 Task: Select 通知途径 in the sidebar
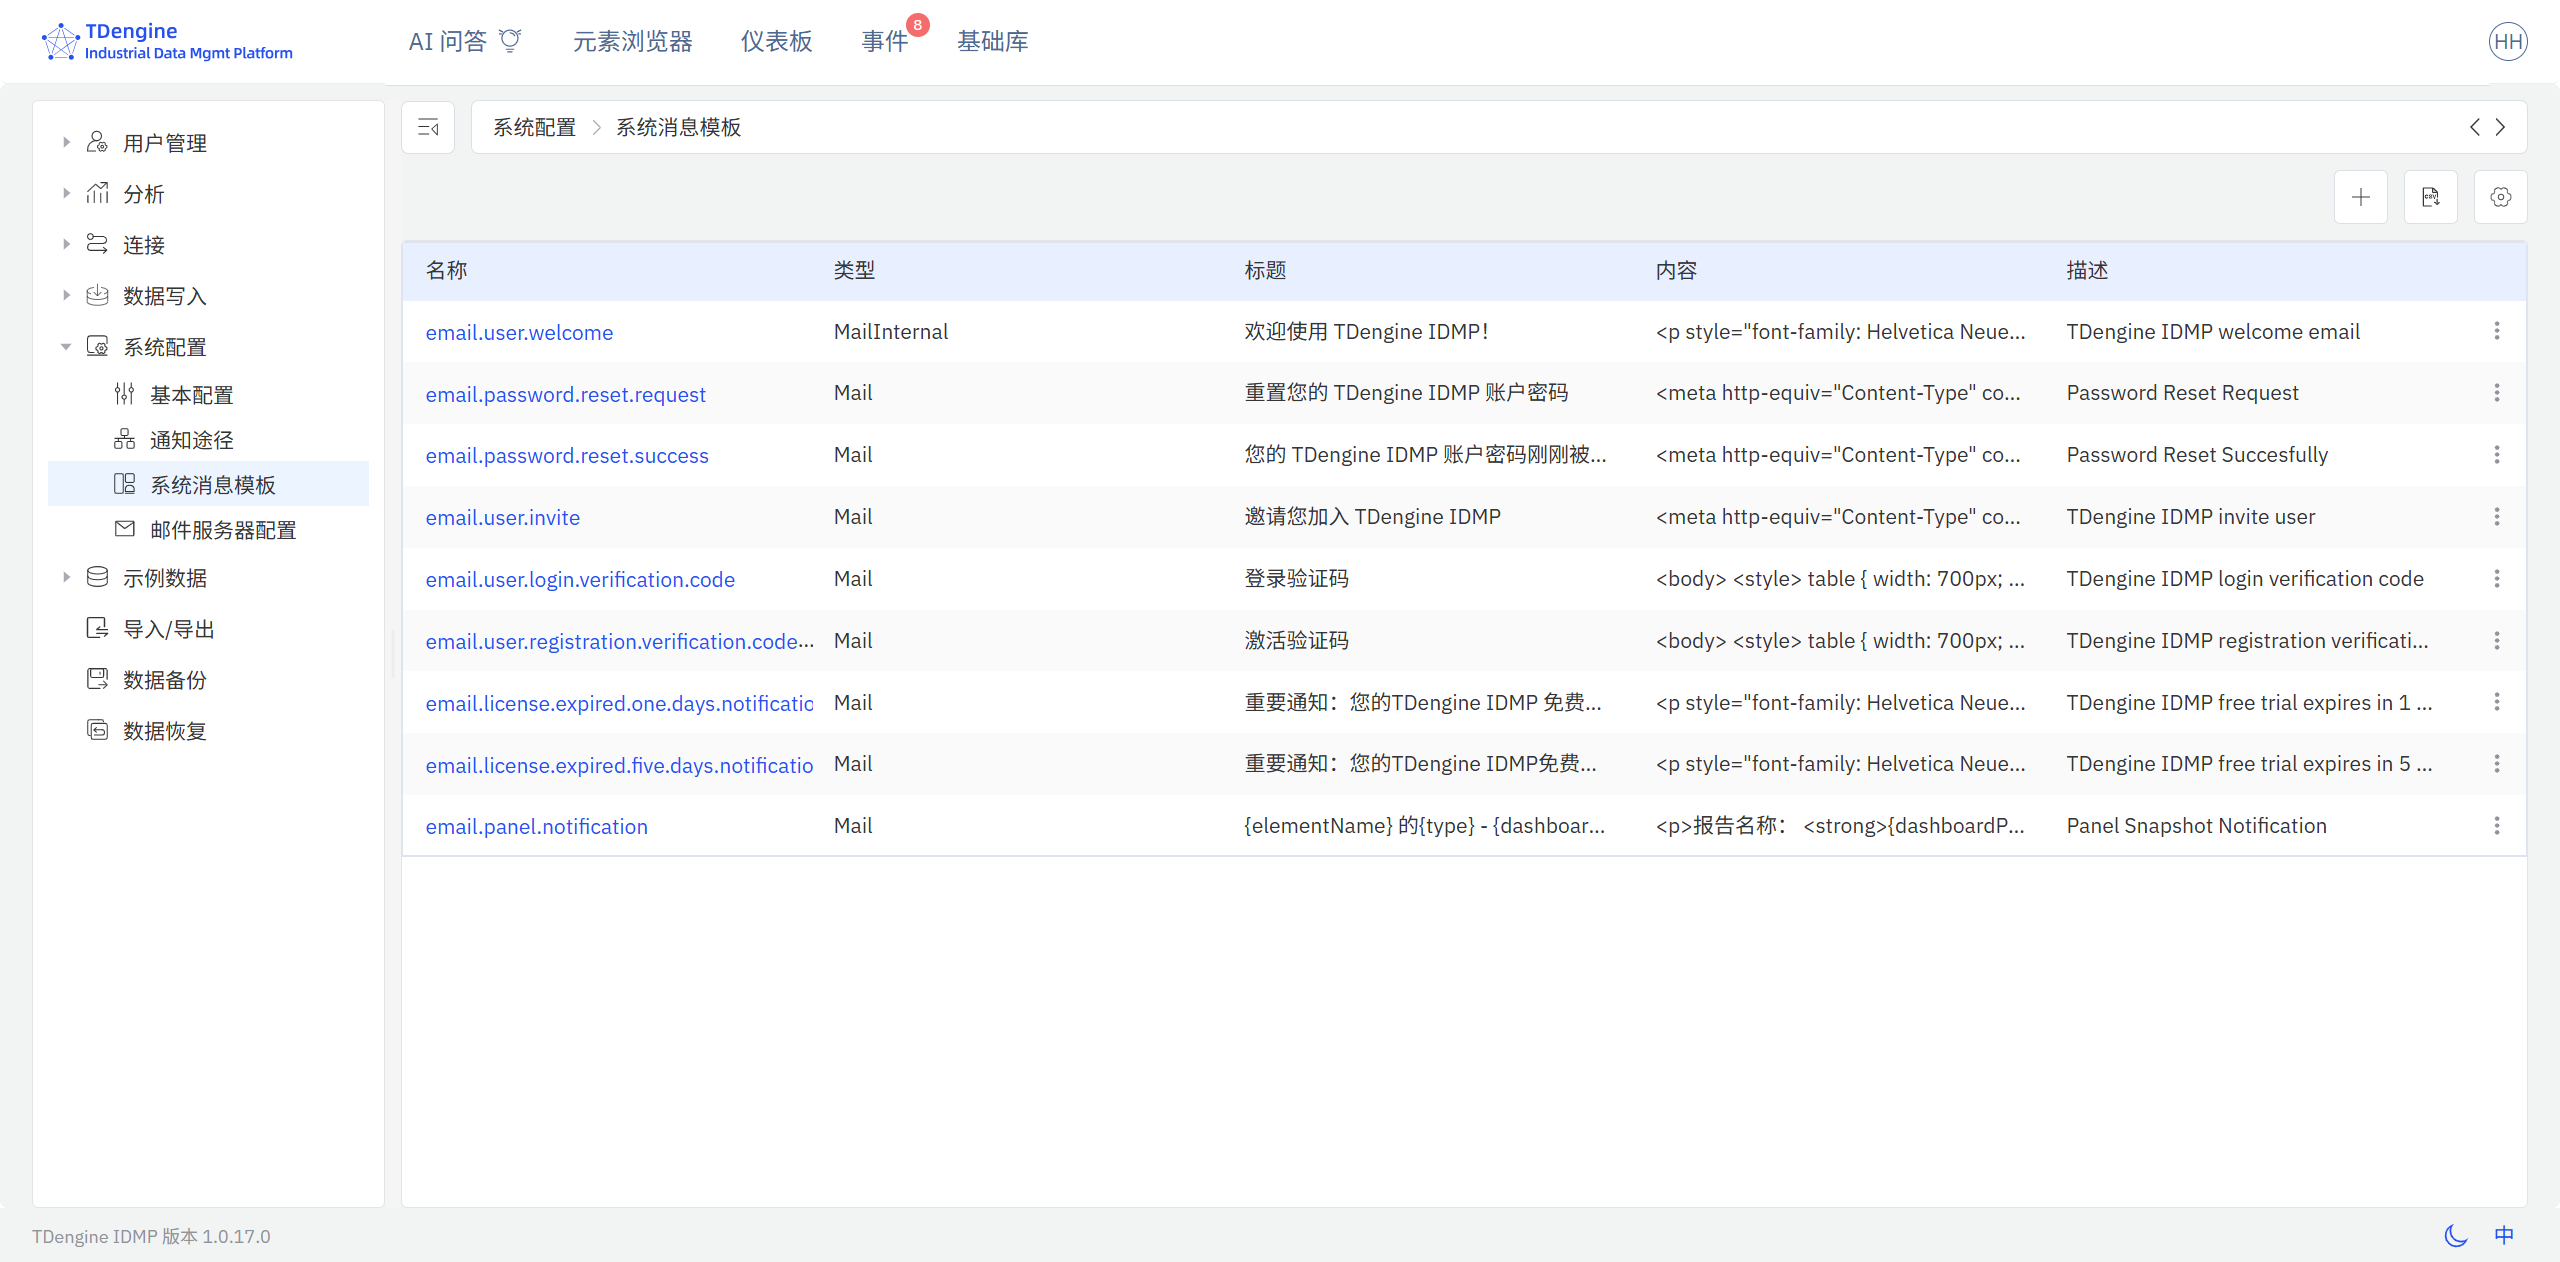(x=208, y=440)
